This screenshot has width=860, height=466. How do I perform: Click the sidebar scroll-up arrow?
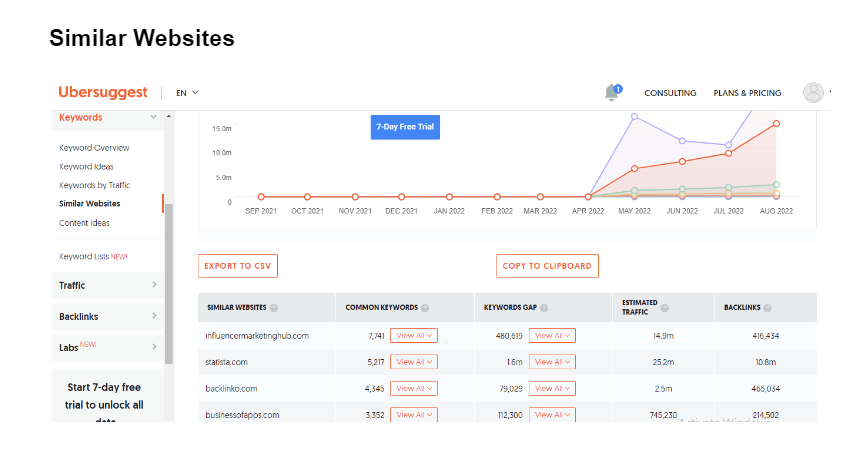[x=169, y=116]
